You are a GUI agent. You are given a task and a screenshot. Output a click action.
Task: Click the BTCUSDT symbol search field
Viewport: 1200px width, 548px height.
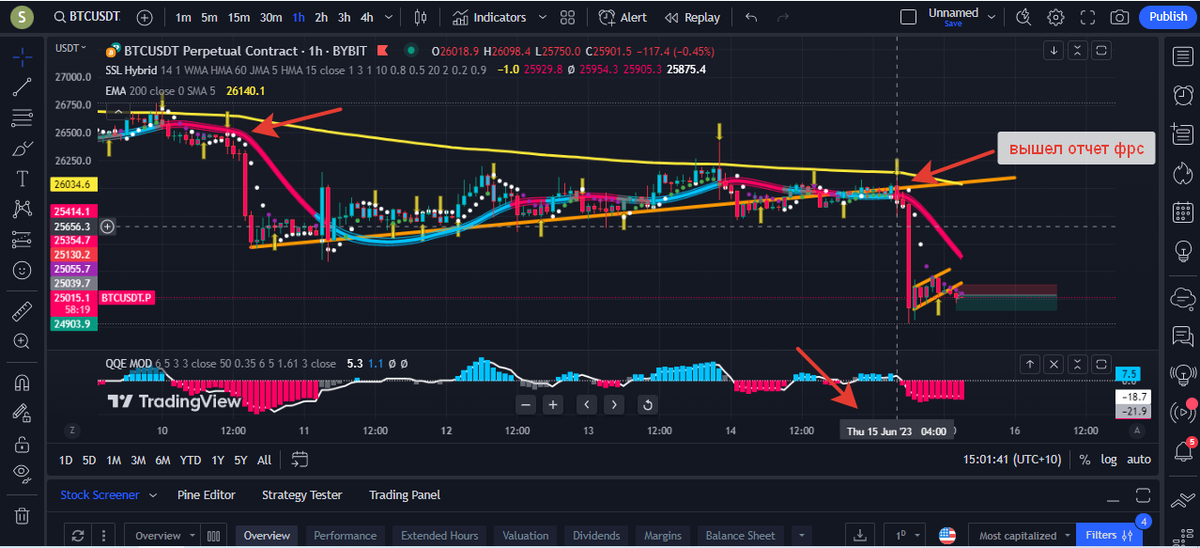[87, 17]
